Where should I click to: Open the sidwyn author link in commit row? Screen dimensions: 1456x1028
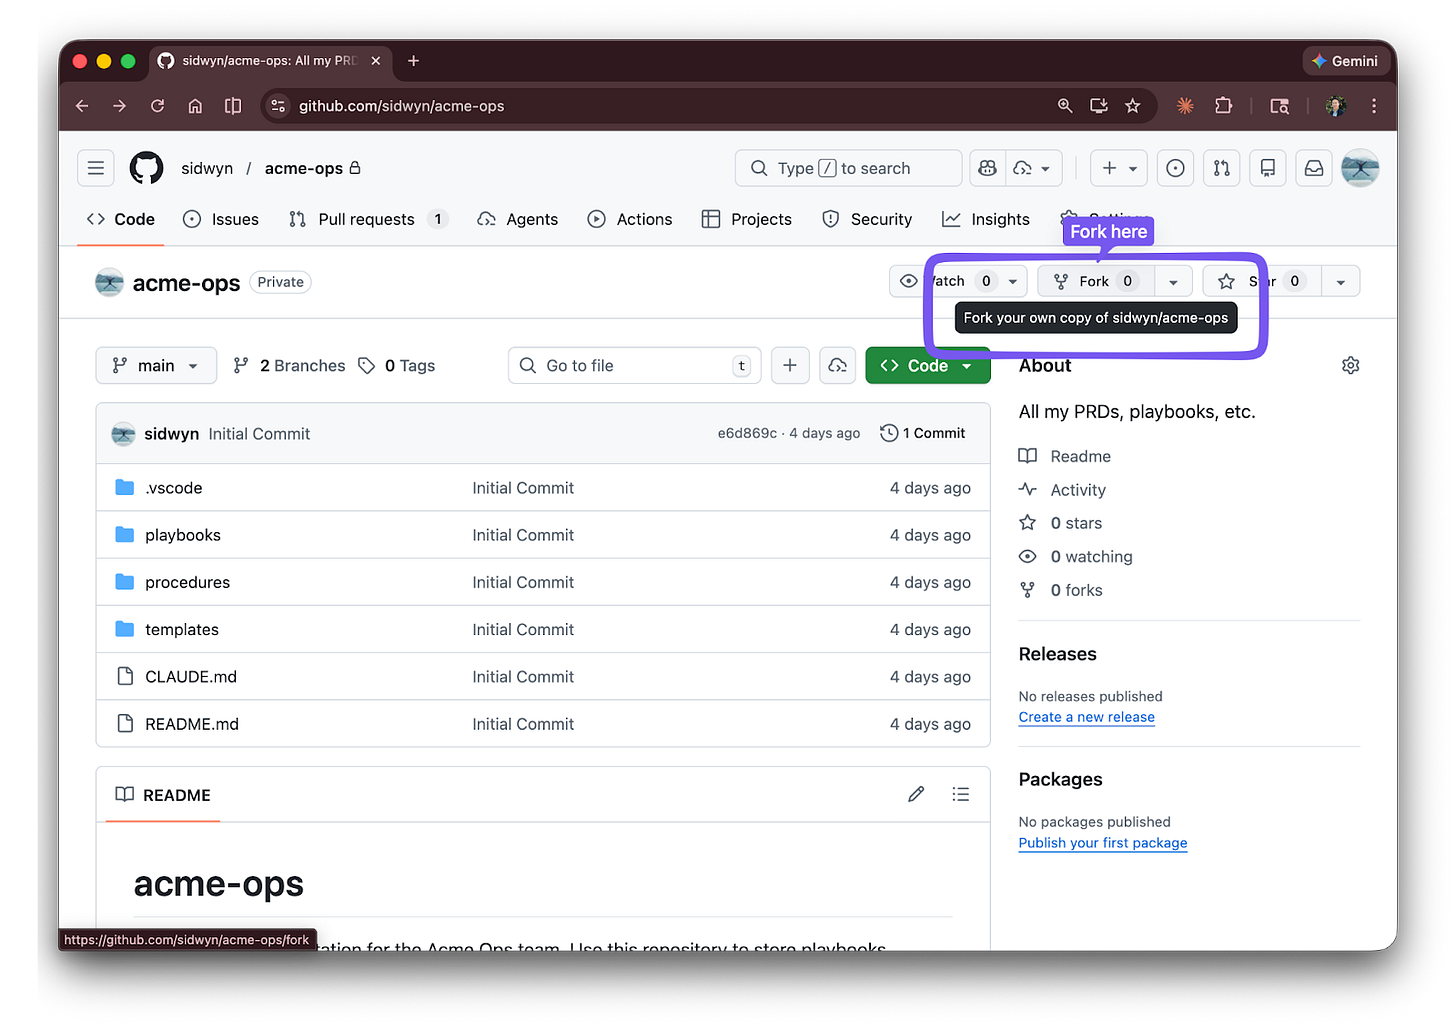[x=172, y=433]
